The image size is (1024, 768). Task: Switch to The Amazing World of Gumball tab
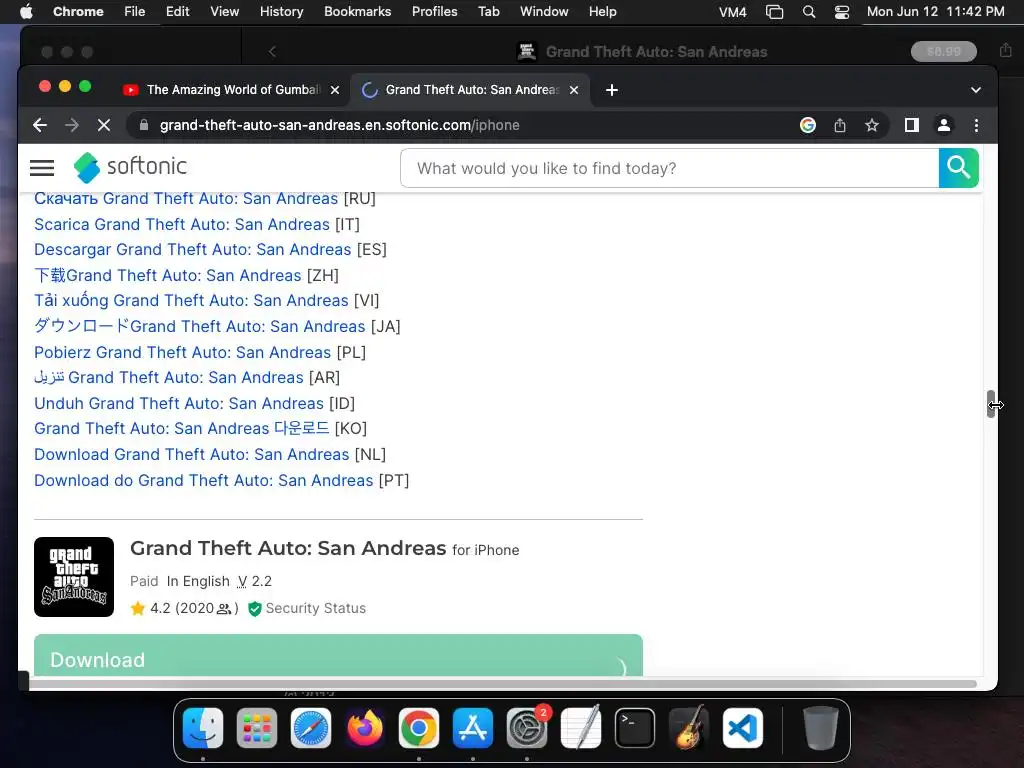pos(232,90)
